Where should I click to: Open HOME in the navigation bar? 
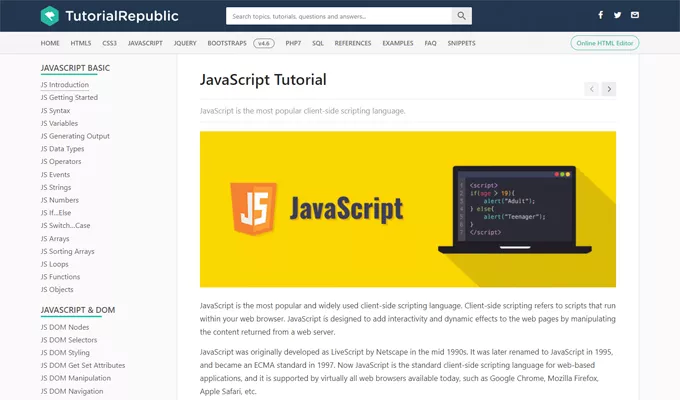(50, 43)
